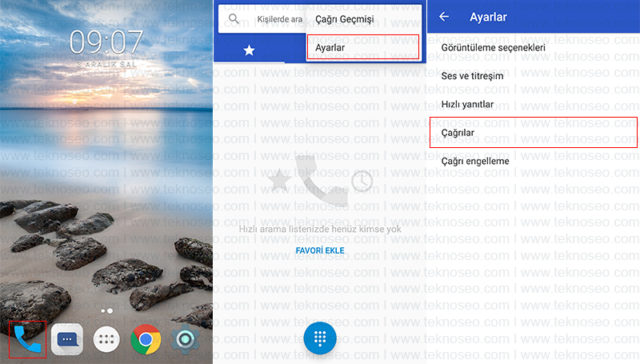
Task: Open the Phone app on home screen
Action: 27,339
